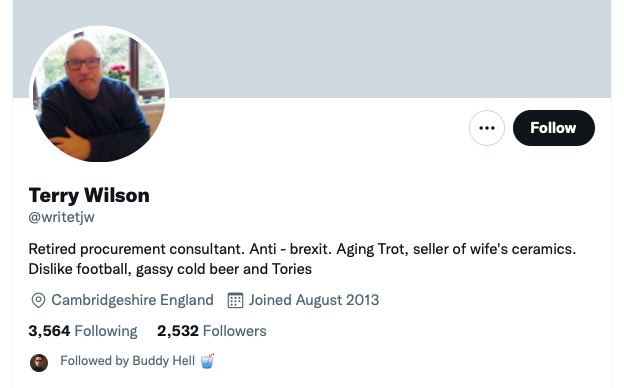Click the 3,564 following count number
The height and width of the screenshot is (388, 624).
pyautogui.click(x=49, y=331)
